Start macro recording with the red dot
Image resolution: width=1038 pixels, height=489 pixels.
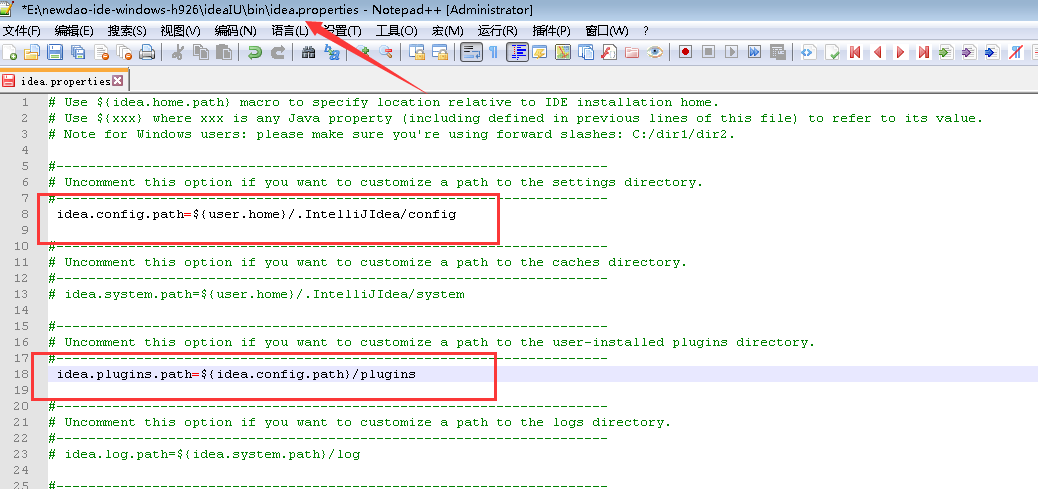pos(685,52)
